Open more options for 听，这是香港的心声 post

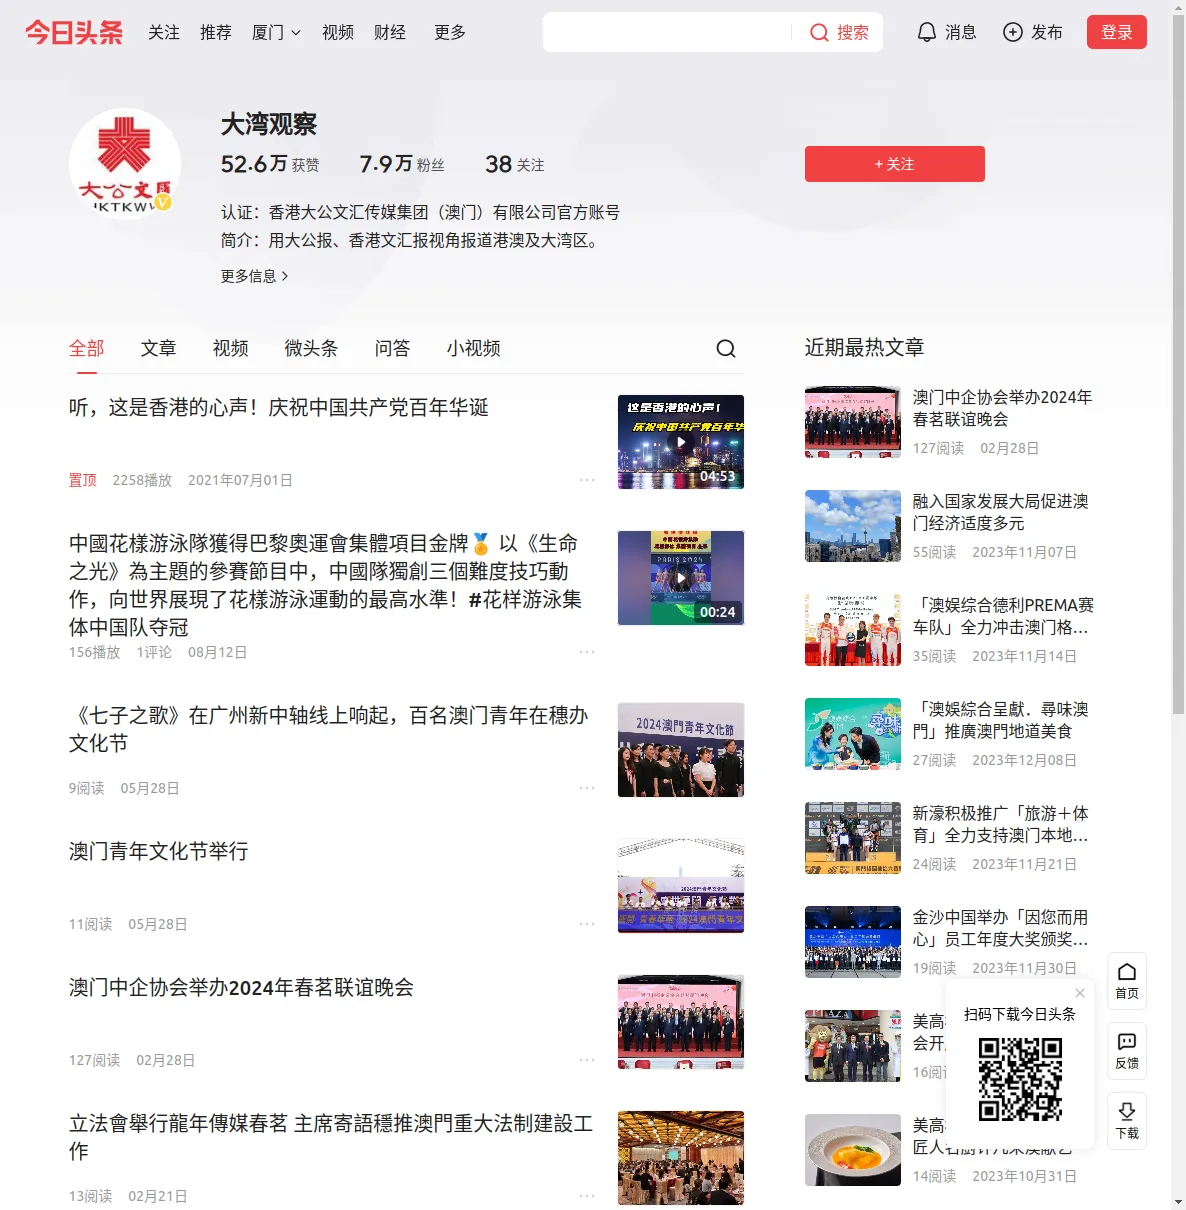click(587, 480)
